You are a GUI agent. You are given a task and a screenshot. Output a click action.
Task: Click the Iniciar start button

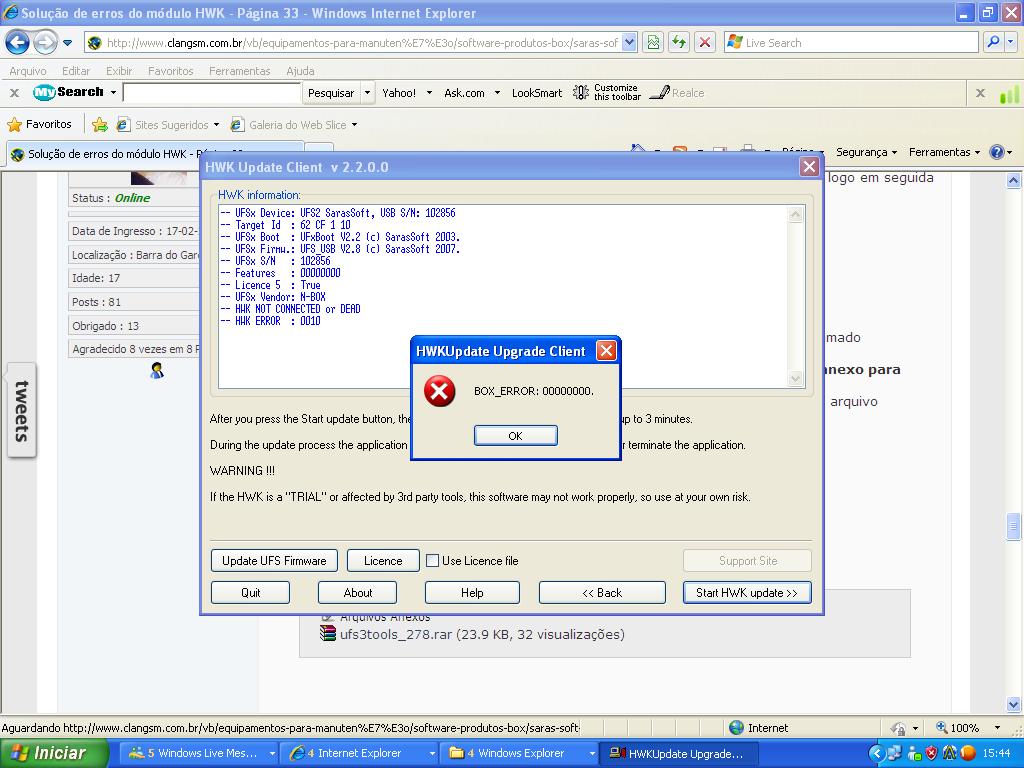pos(54,753)
